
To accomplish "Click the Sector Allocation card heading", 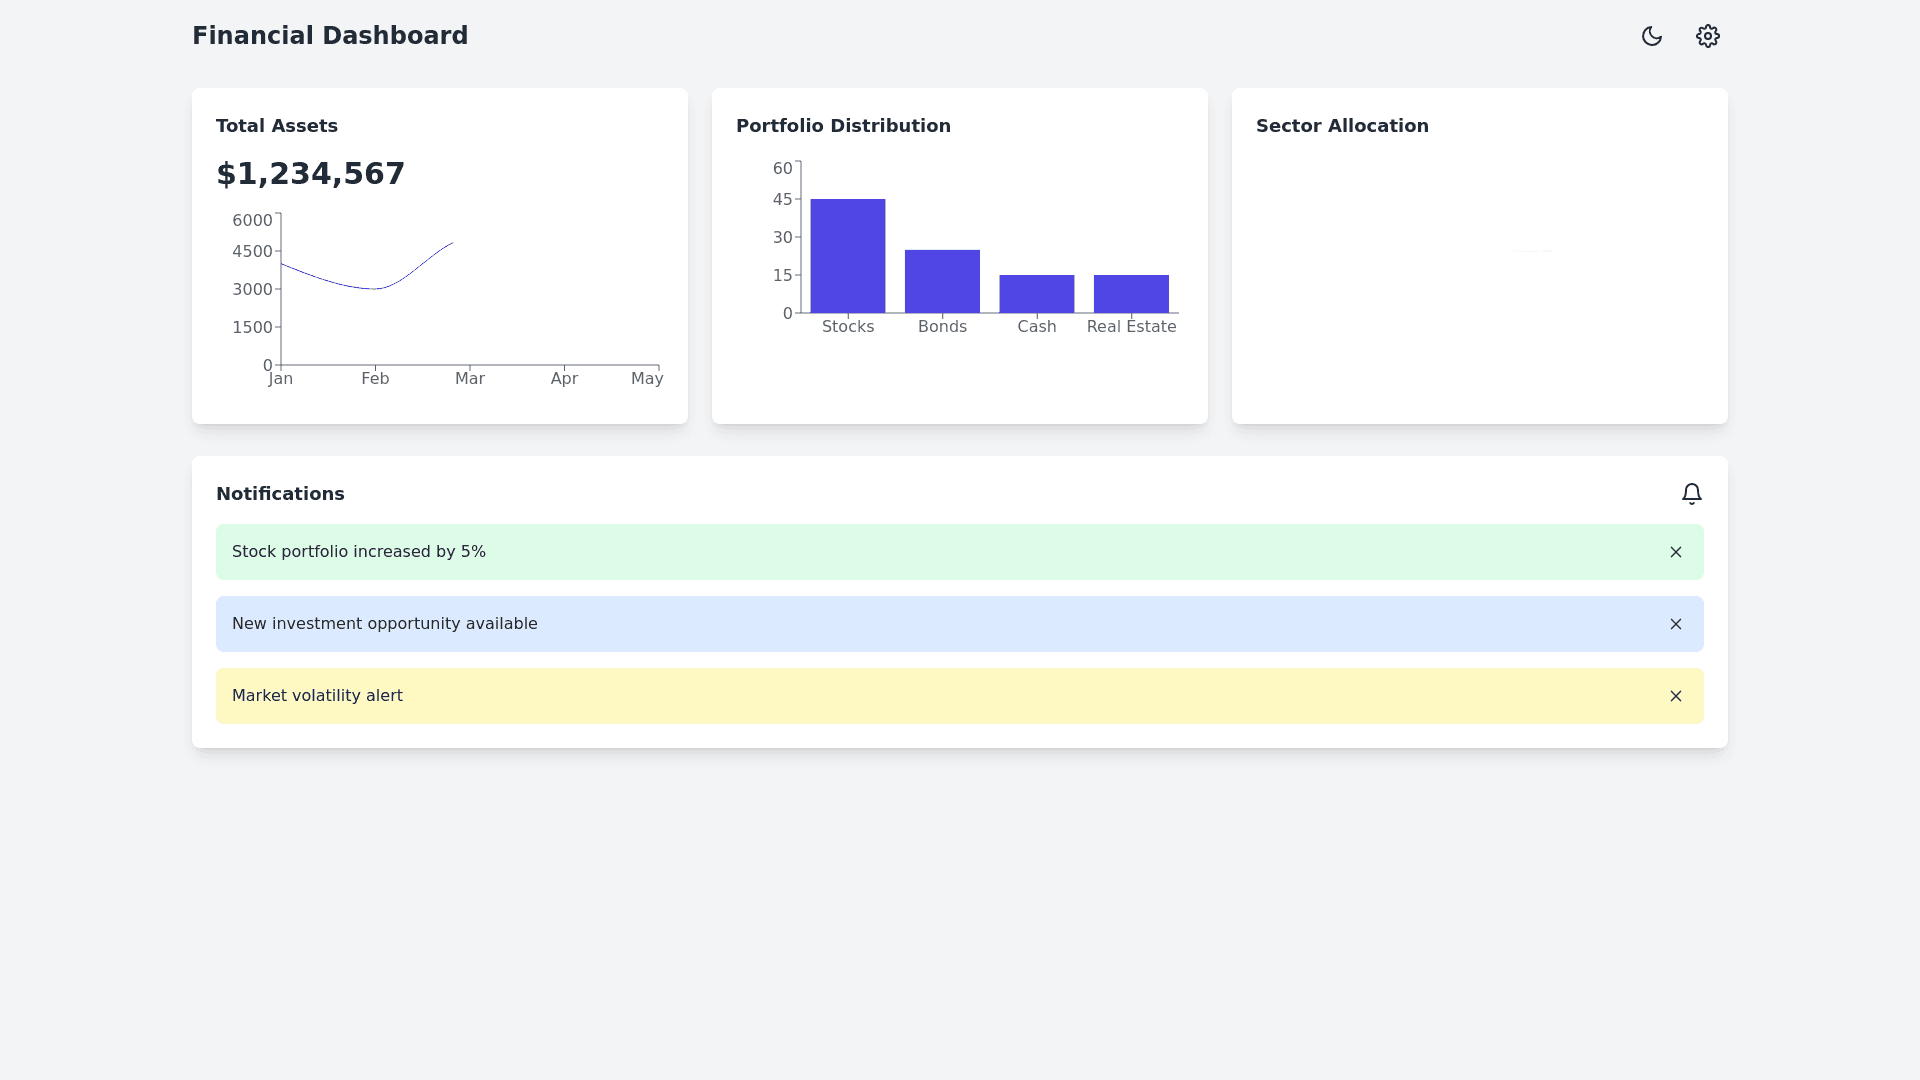I will 1341,126.
